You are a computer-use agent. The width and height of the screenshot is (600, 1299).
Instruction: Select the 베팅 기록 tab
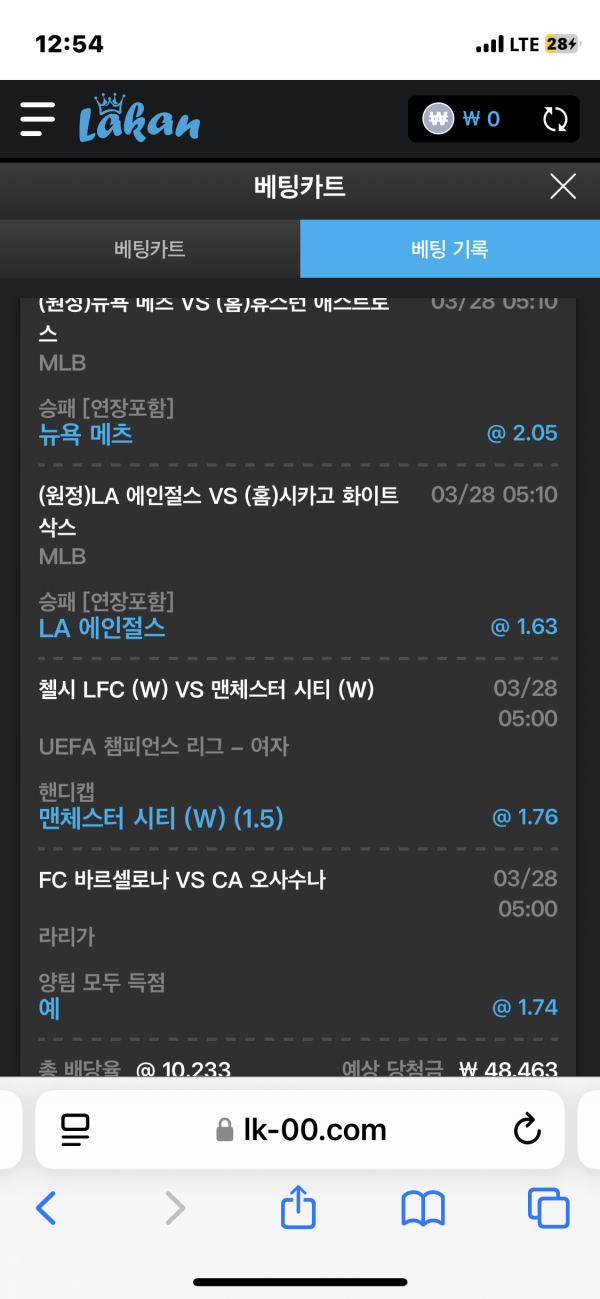click(450, 249)
